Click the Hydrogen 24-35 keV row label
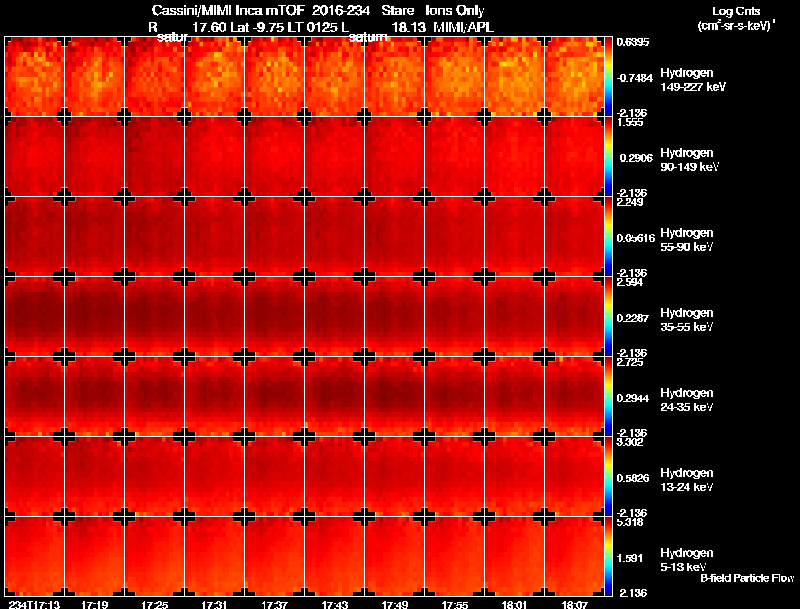The height and width of the screenshot is (609, 800). pyautogui.click(x=687, y=400)
